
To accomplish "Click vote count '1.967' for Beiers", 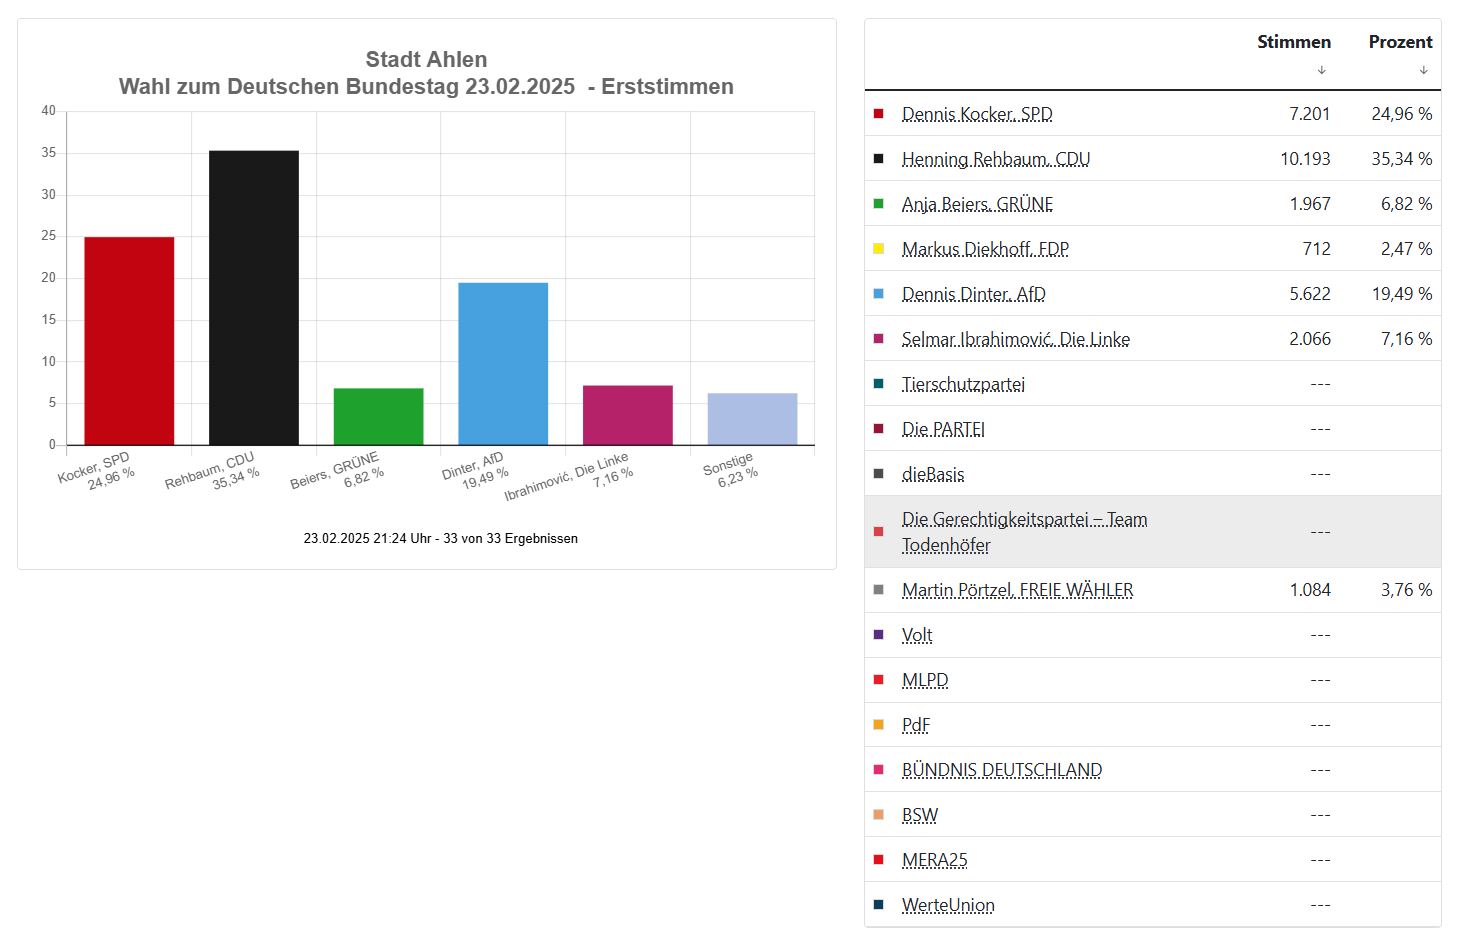I will (1310, 204).
